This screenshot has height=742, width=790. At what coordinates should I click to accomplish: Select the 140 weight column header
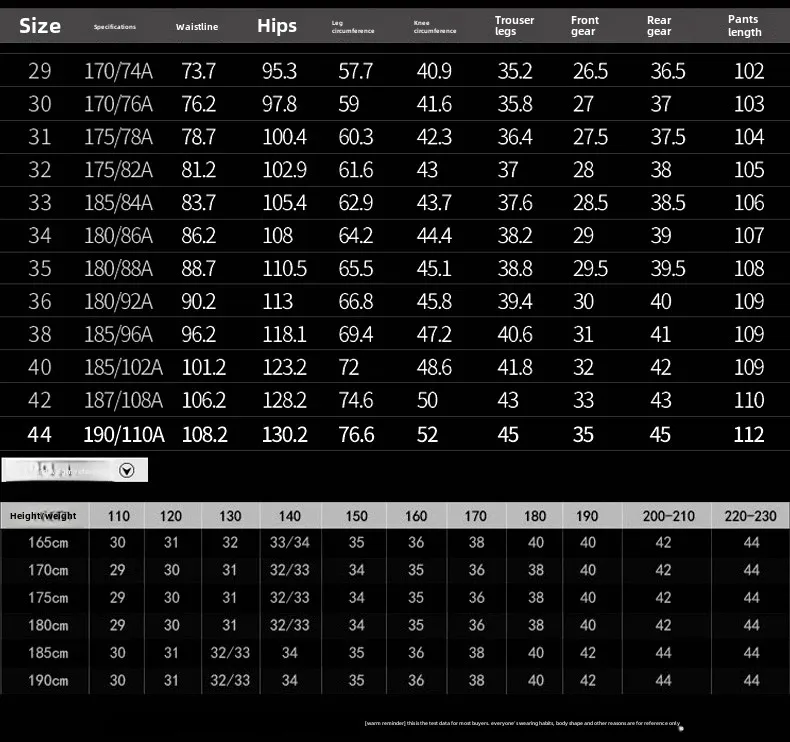coord(290,516)
